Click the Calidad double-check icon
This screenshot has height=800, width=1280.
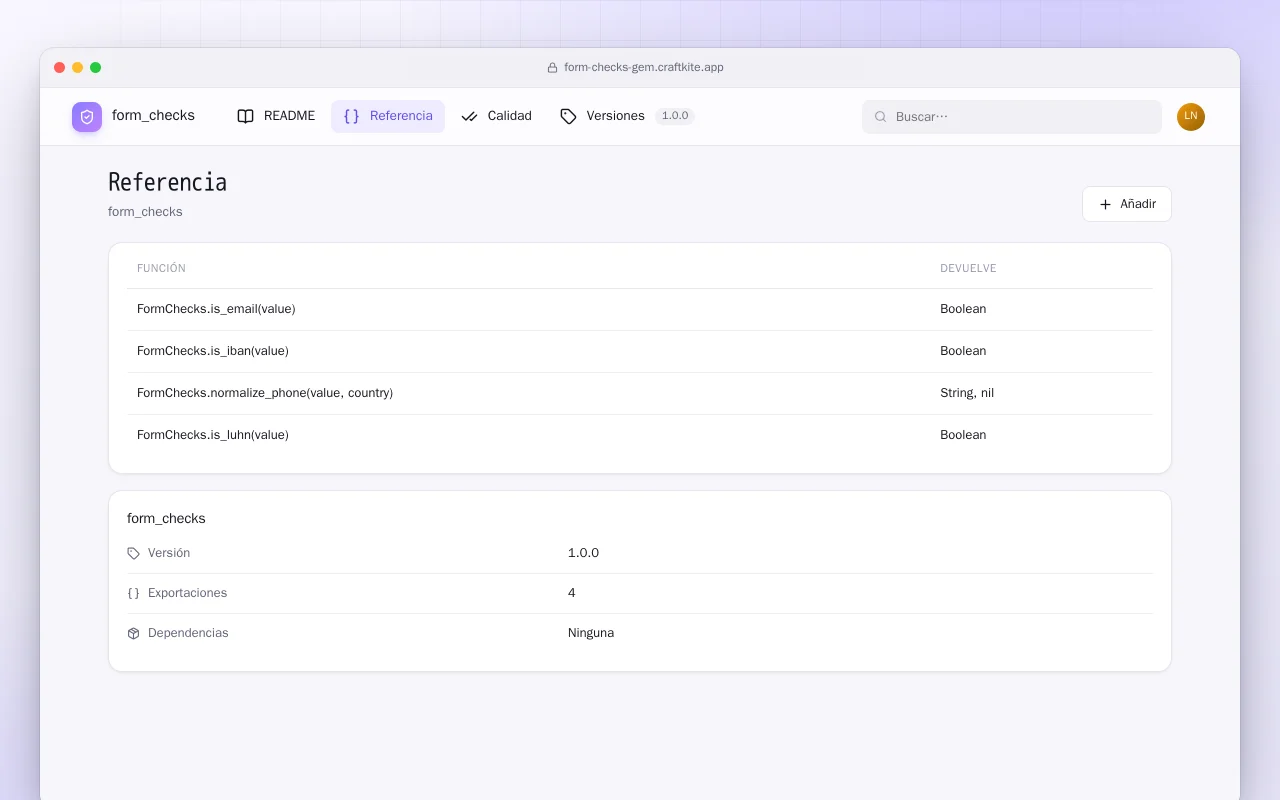point(469,116)
